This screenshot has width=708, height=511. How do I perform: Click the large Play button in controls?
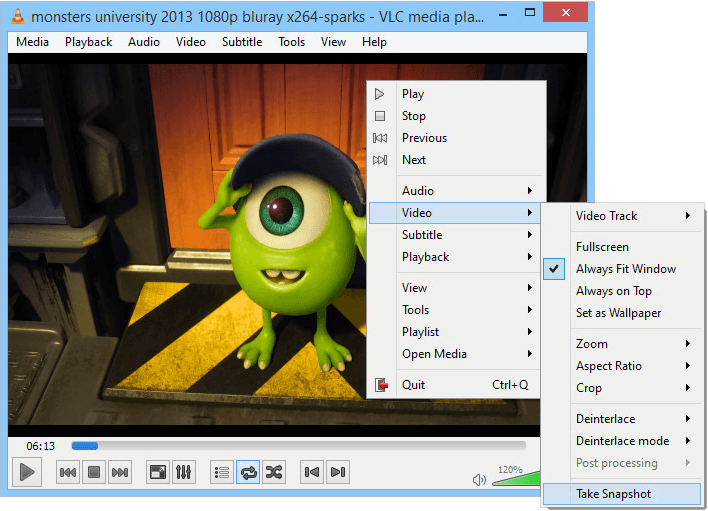[x=27, y=472]
